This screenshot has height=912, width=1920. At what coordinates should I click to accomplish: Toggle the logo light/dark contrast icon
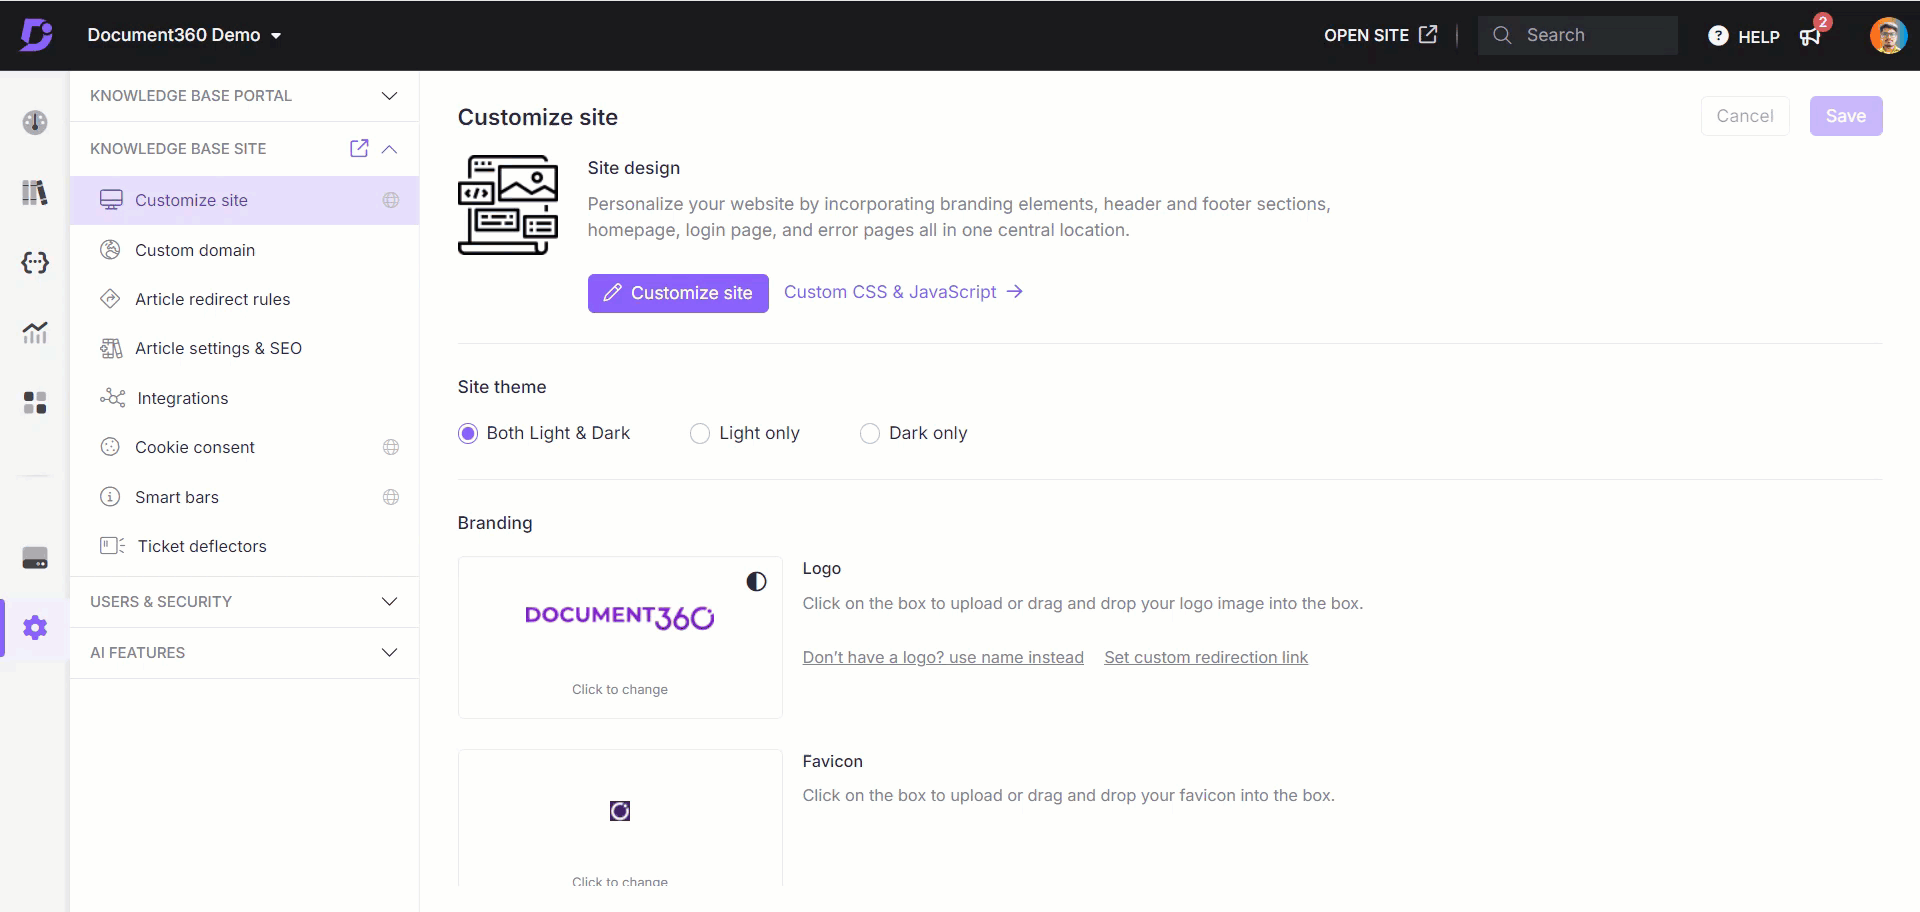click(756, 581)
